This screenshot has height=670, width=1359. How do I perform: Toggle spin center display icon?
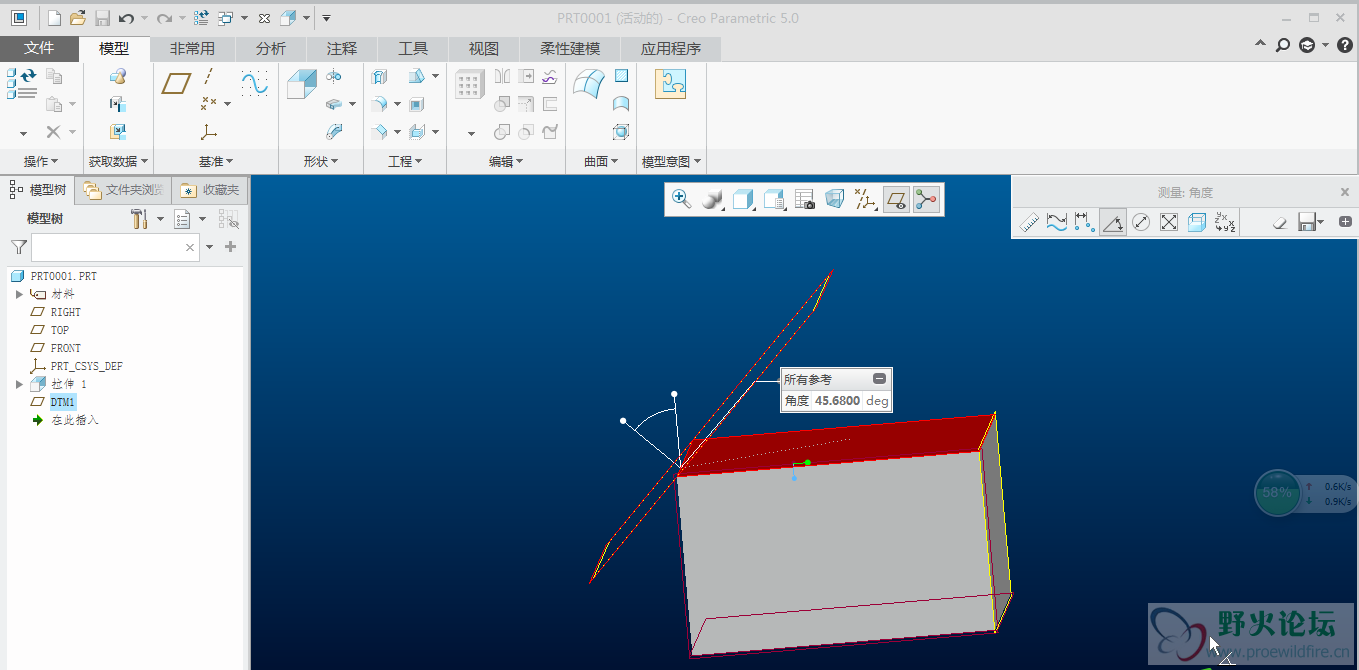(926, 199)
